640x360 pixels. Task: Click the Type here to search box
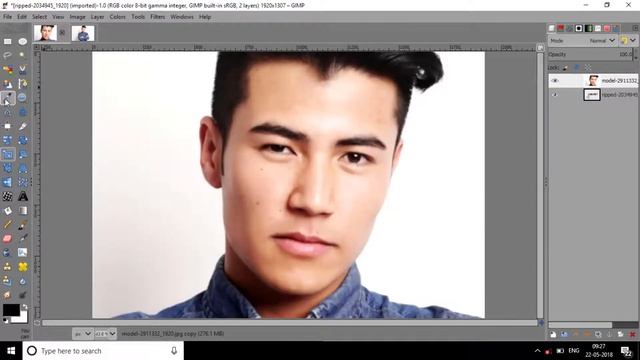[103, 351]
